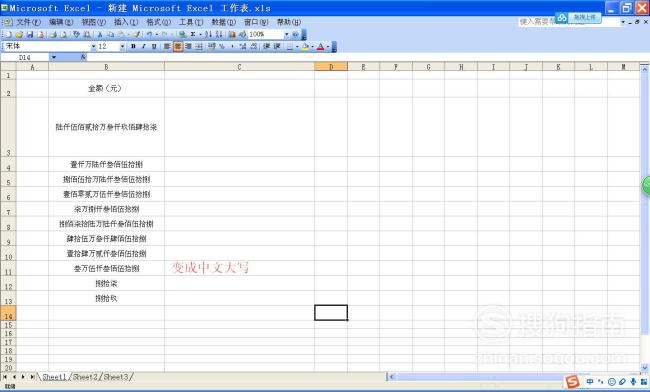Click the horizontal scrollbar left arrow
This screenshot has height=392, width=650.
pos(392,377)
